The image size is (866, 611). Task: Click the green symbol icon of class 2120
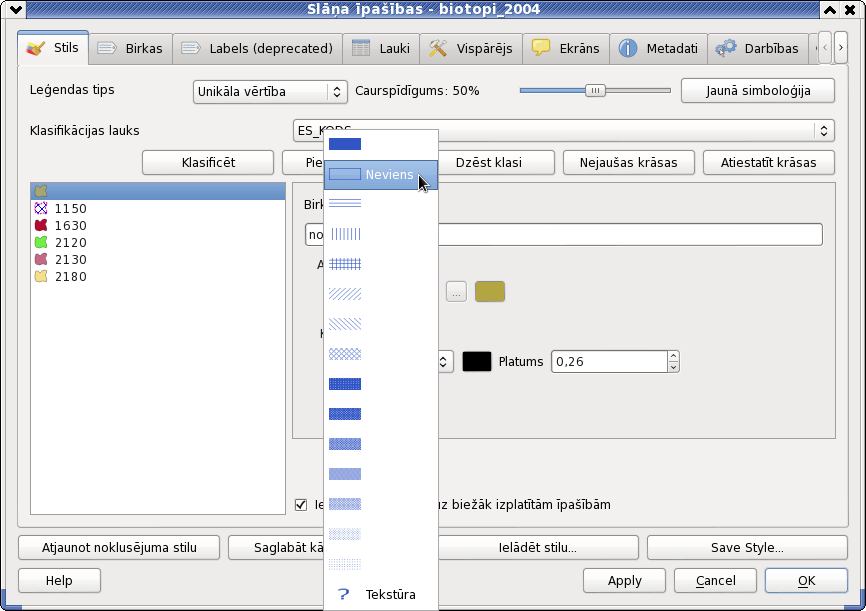click(x=41, y=243)
